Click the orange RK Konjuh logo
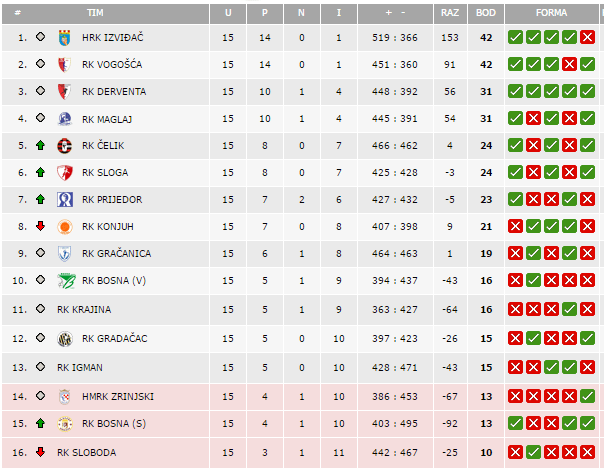Screen dimensions: 604x473 click(66, 226)
